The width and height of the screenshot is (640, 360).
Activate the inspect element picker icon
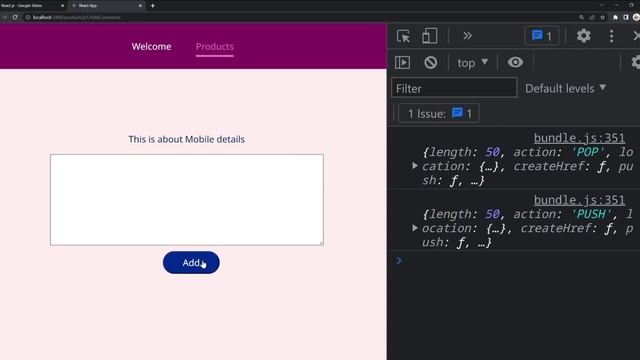[403, 36]
